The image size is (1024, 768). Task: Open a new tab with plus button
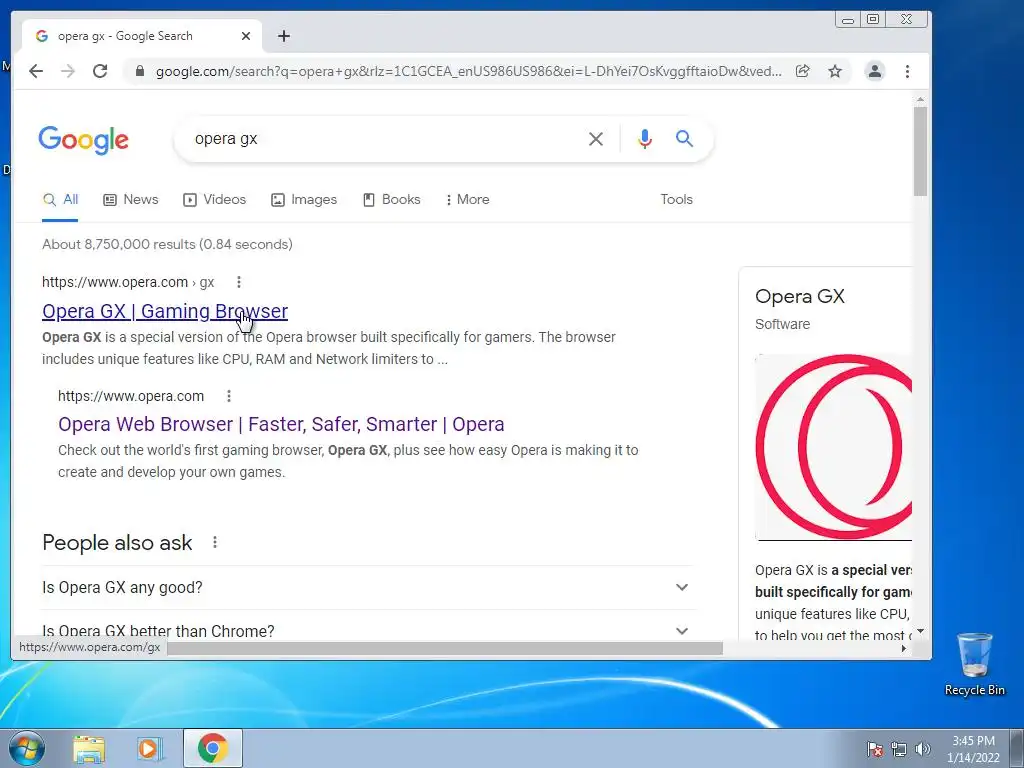283,36
